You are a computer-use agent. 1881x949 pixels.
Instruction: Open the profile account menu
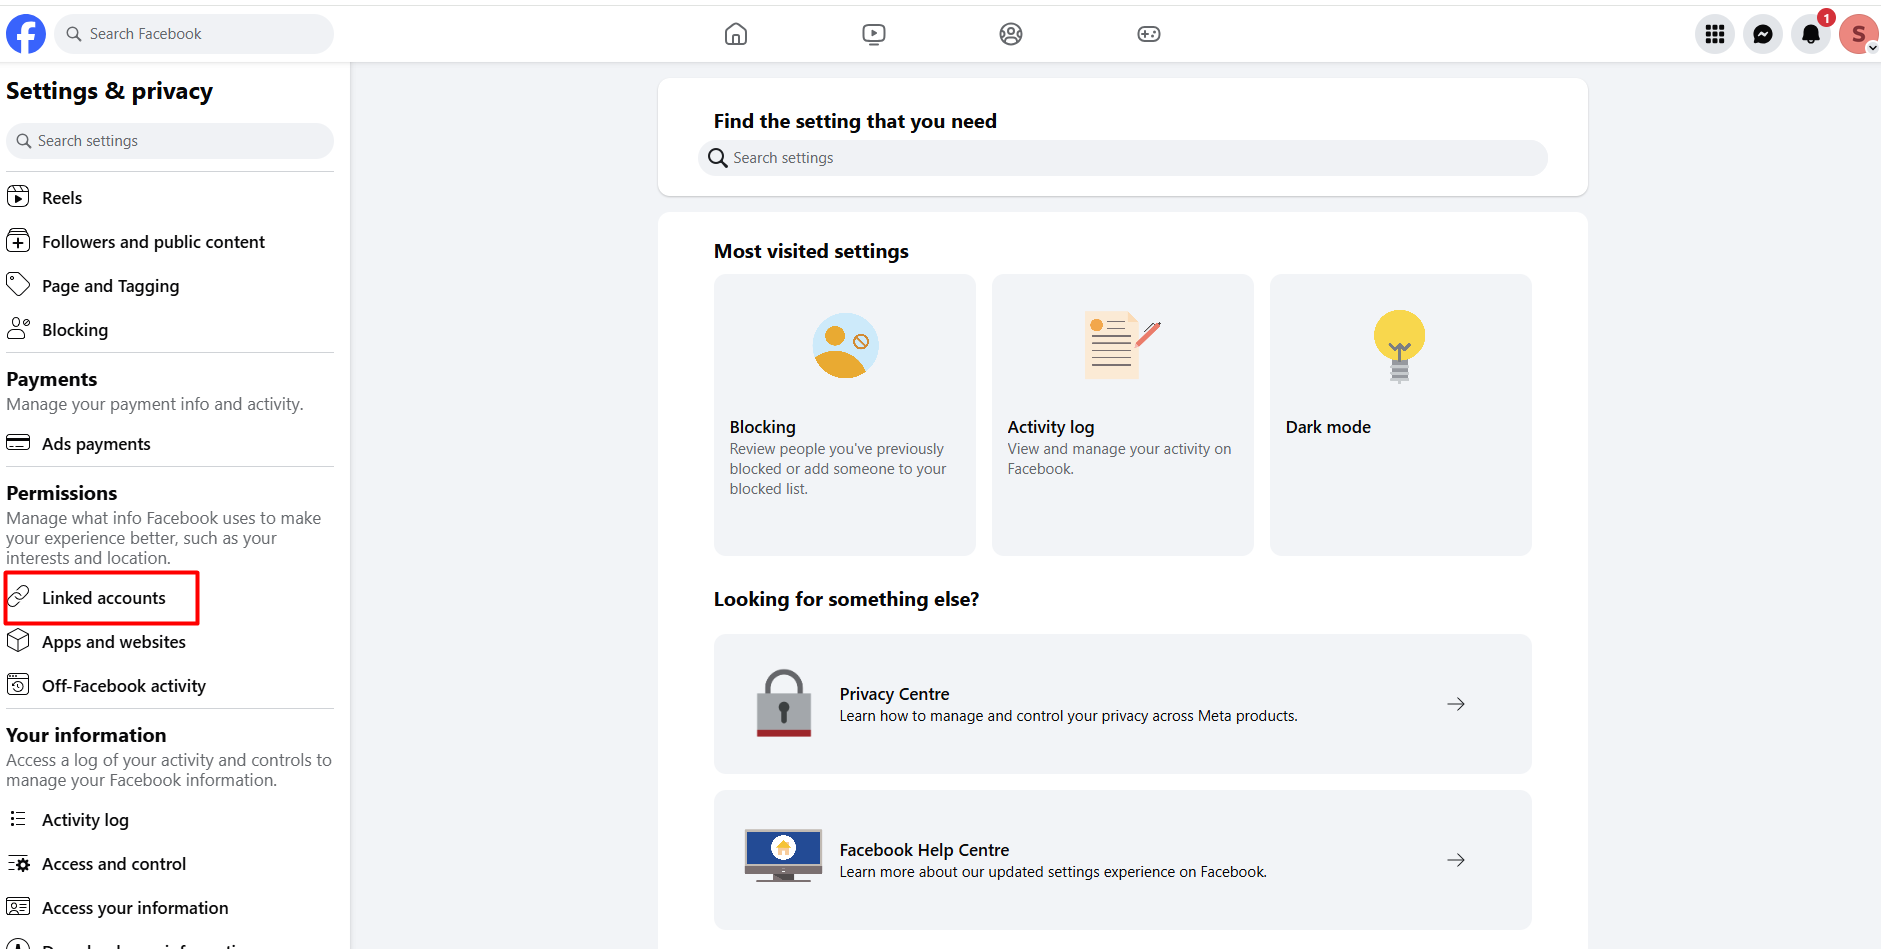tap(1859, 34)
